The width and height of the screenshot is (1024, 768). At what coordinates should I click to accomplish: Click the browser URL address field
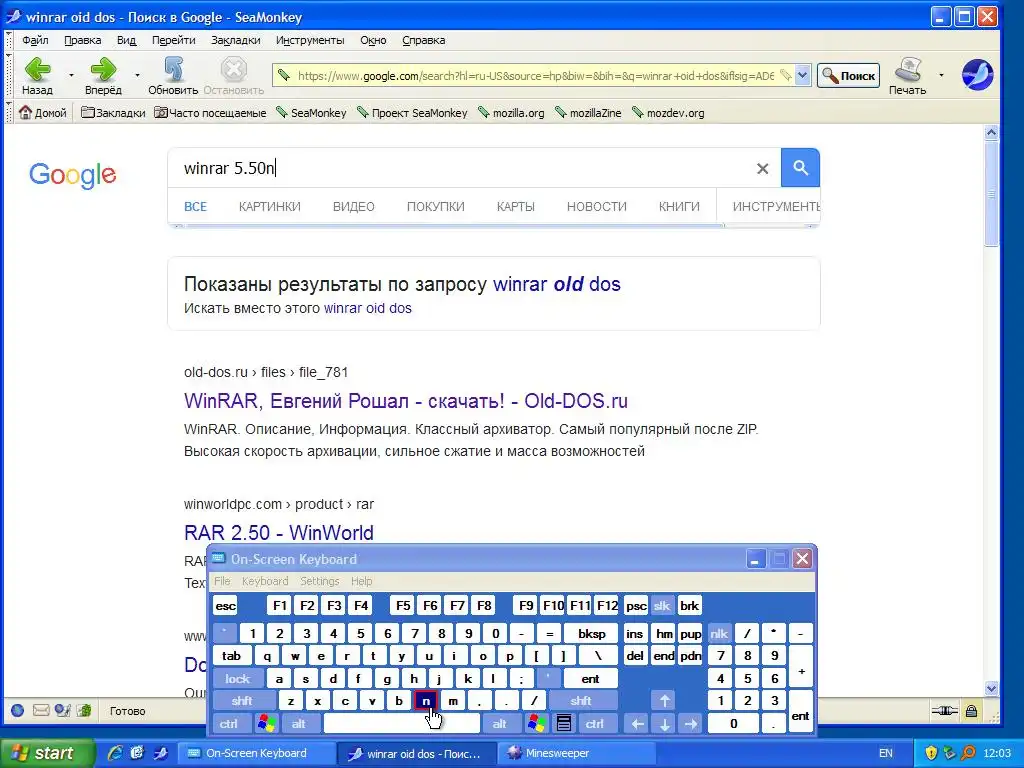click(534, 76)
